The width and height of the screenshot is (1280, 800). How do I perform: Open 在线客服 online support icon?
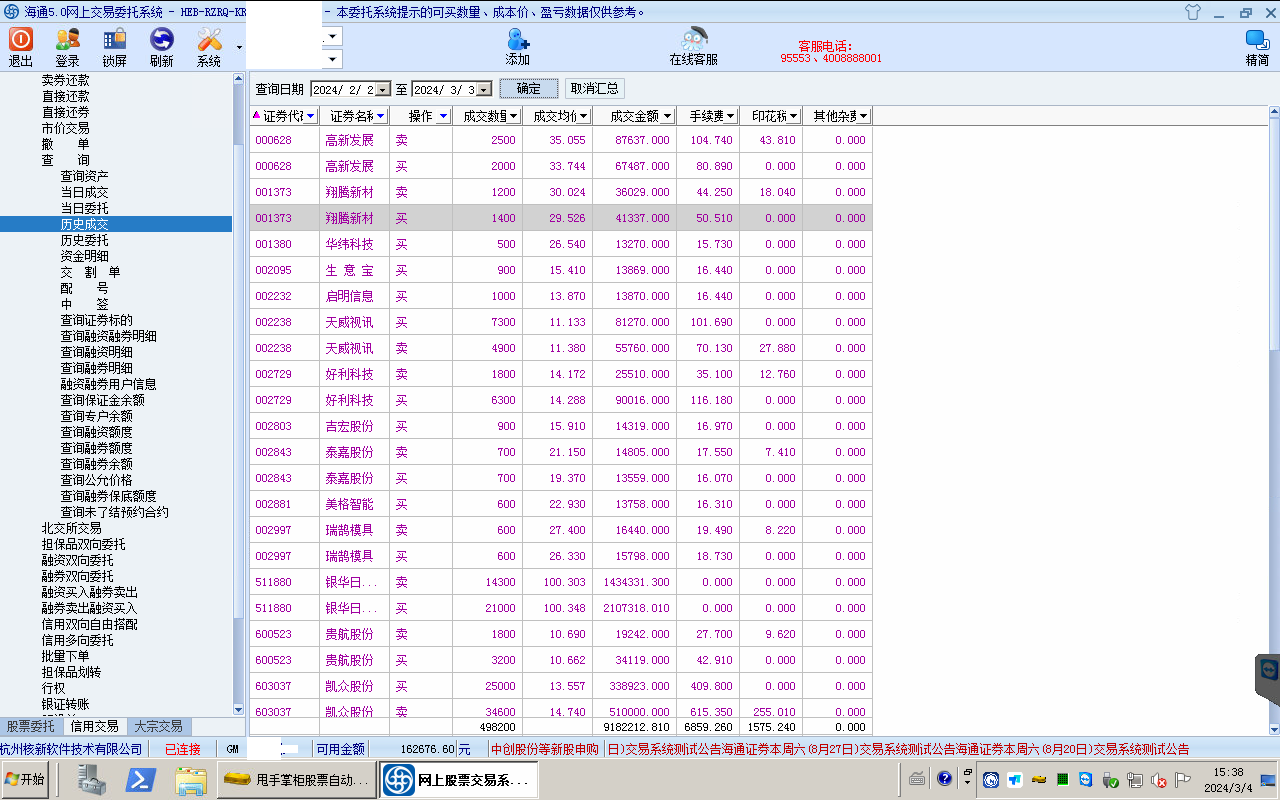693,40
